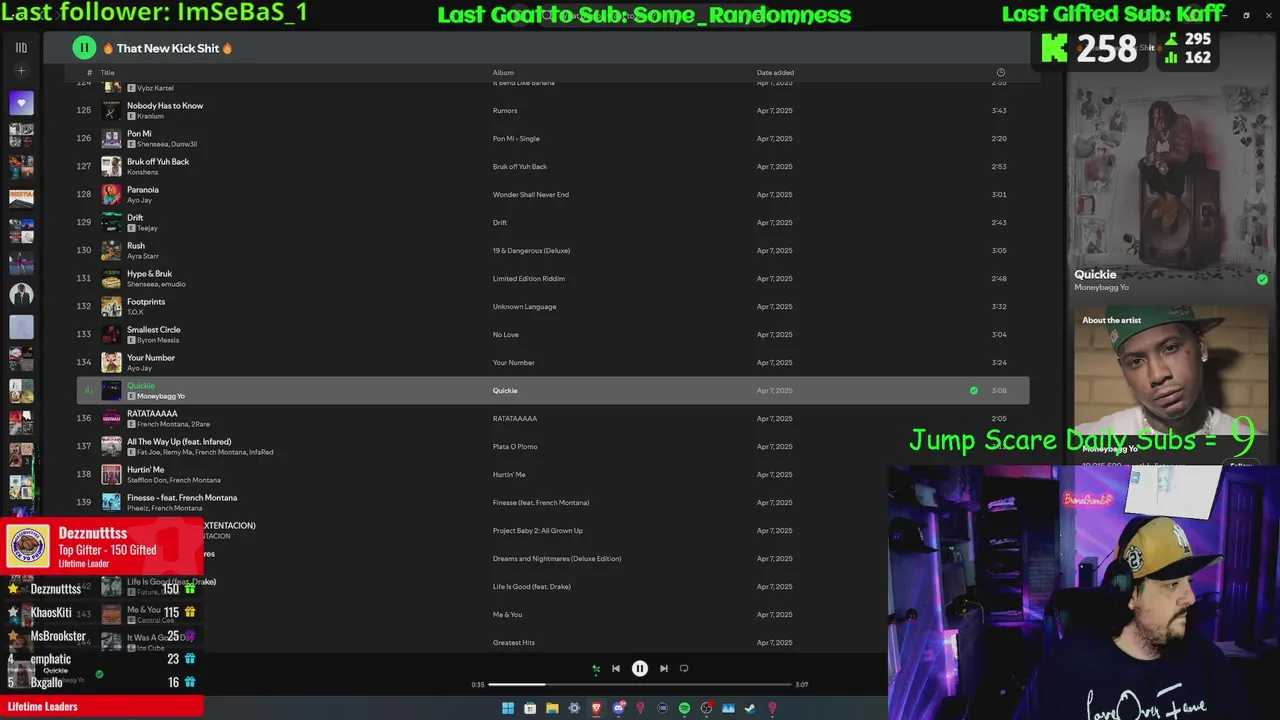Open Konshens artist link
1280x720 pixels.
tap(143, 172)
